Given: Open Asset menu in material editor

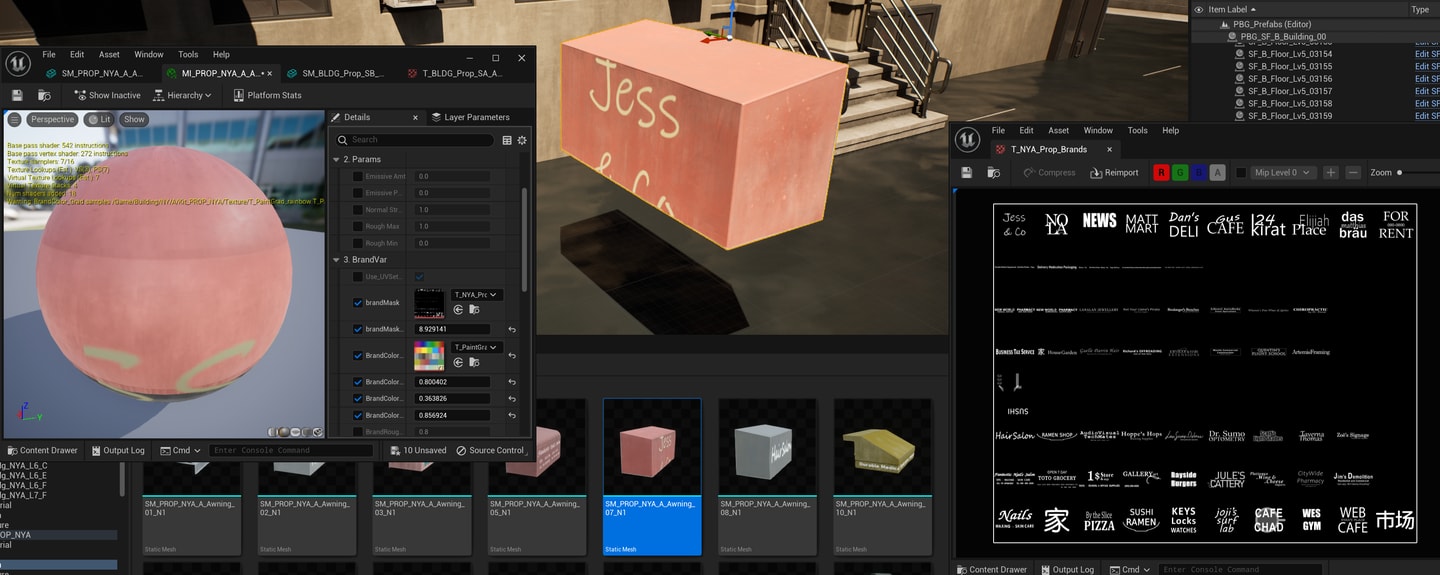Looking at the screenshot, I should coord(109,55).
